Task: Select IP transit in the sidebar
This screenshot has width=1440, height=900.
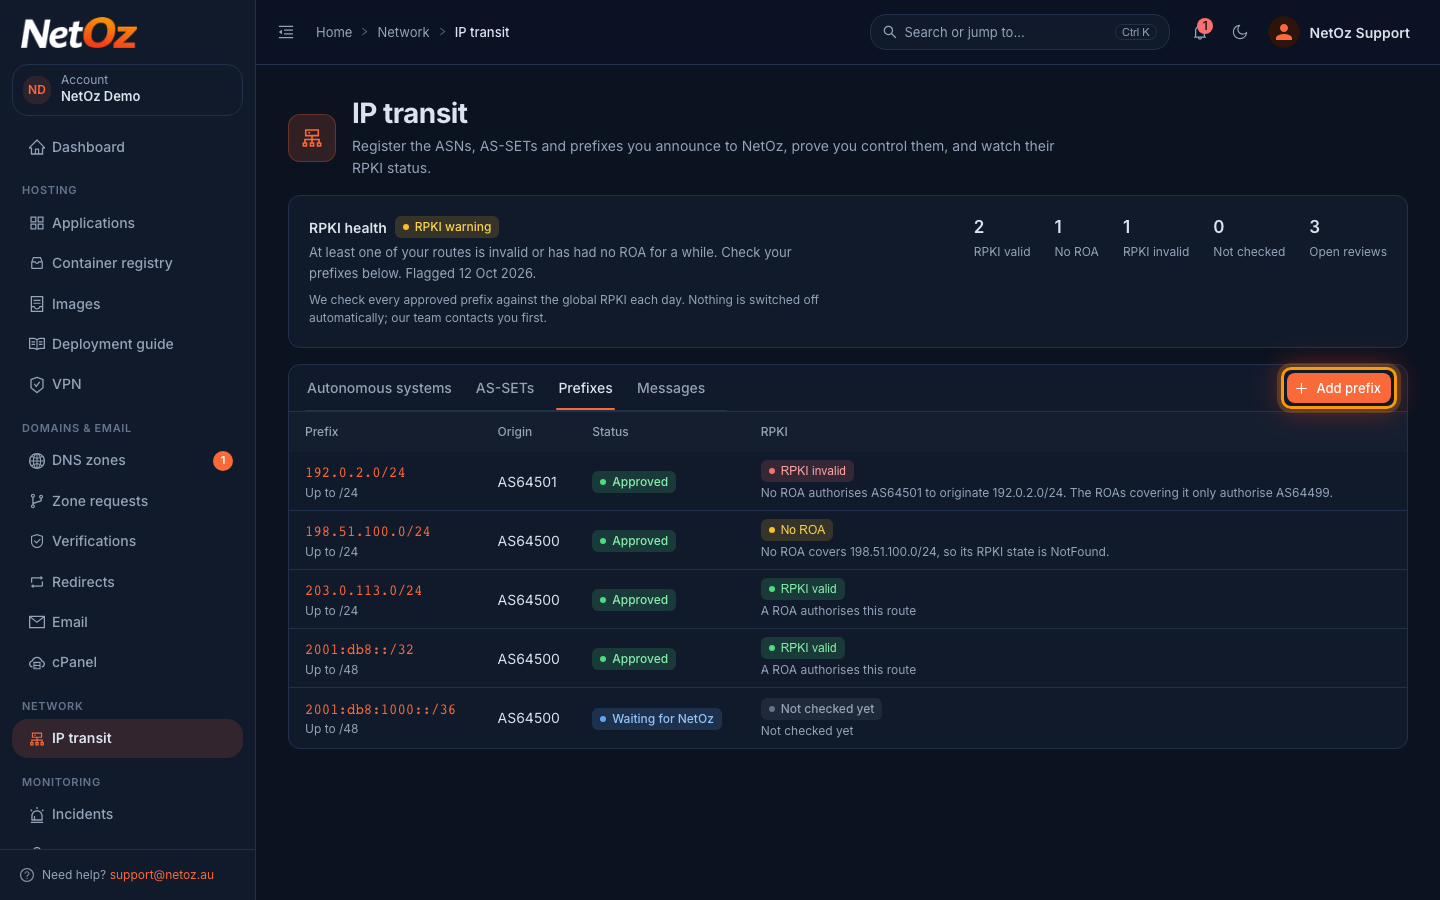Action: (127, 738)
